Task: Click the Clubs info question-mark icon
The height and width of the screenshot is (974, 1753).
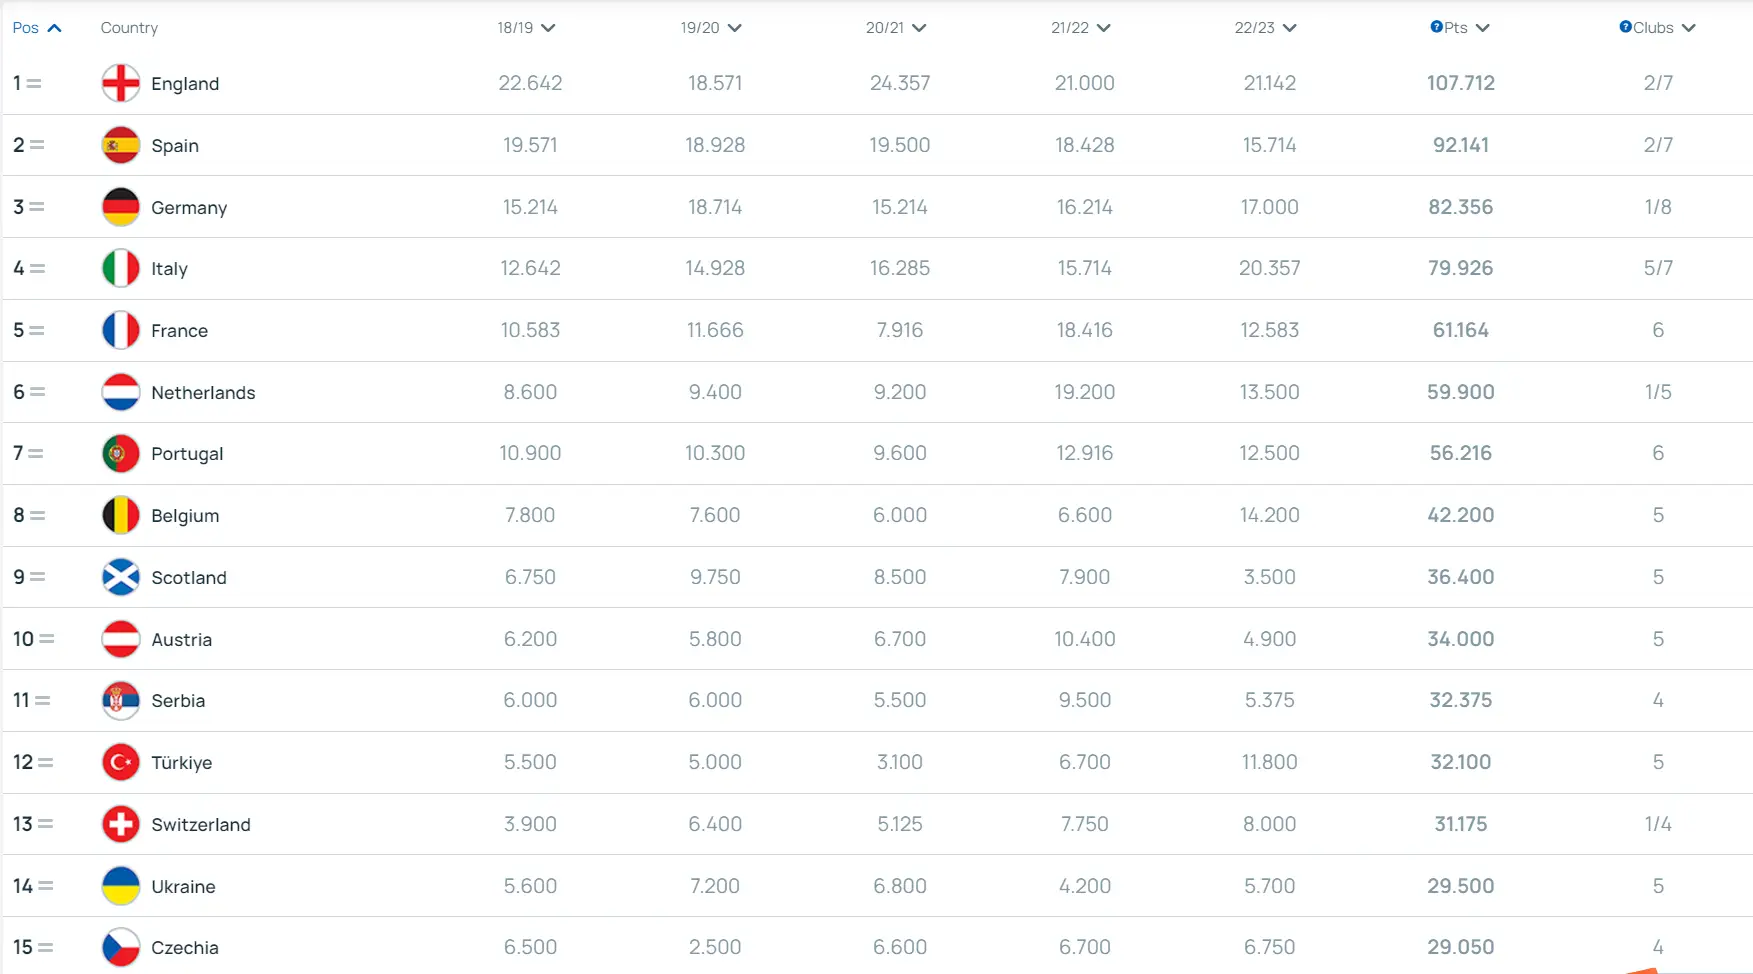Action: (x=1625, y=27)
